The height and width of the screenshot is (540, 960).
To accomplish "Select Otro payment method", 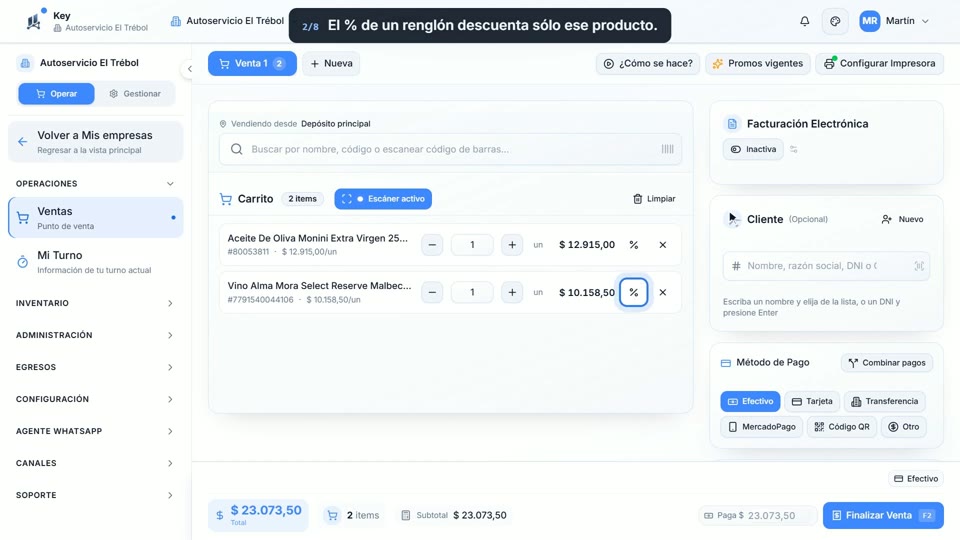I will point(904,427).
